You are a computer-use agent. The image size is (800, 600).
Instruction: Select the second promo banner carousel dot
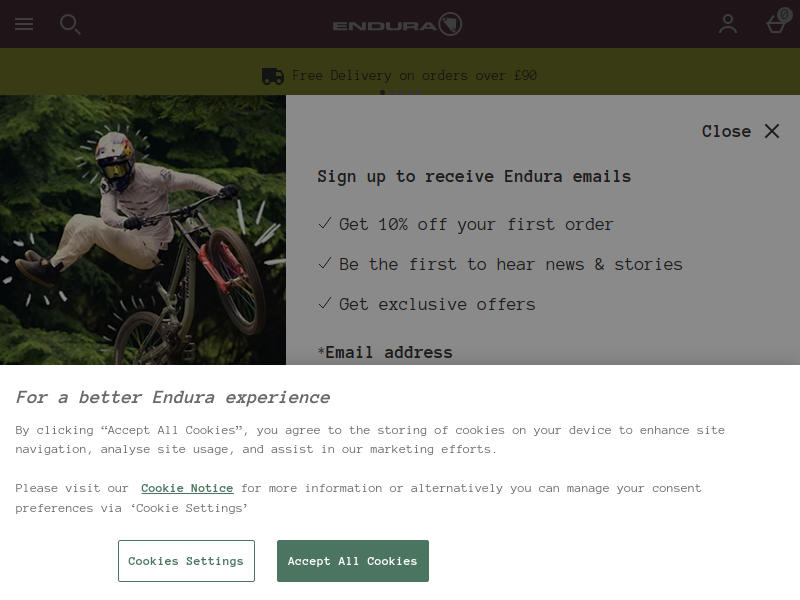(x=391, y=92)
